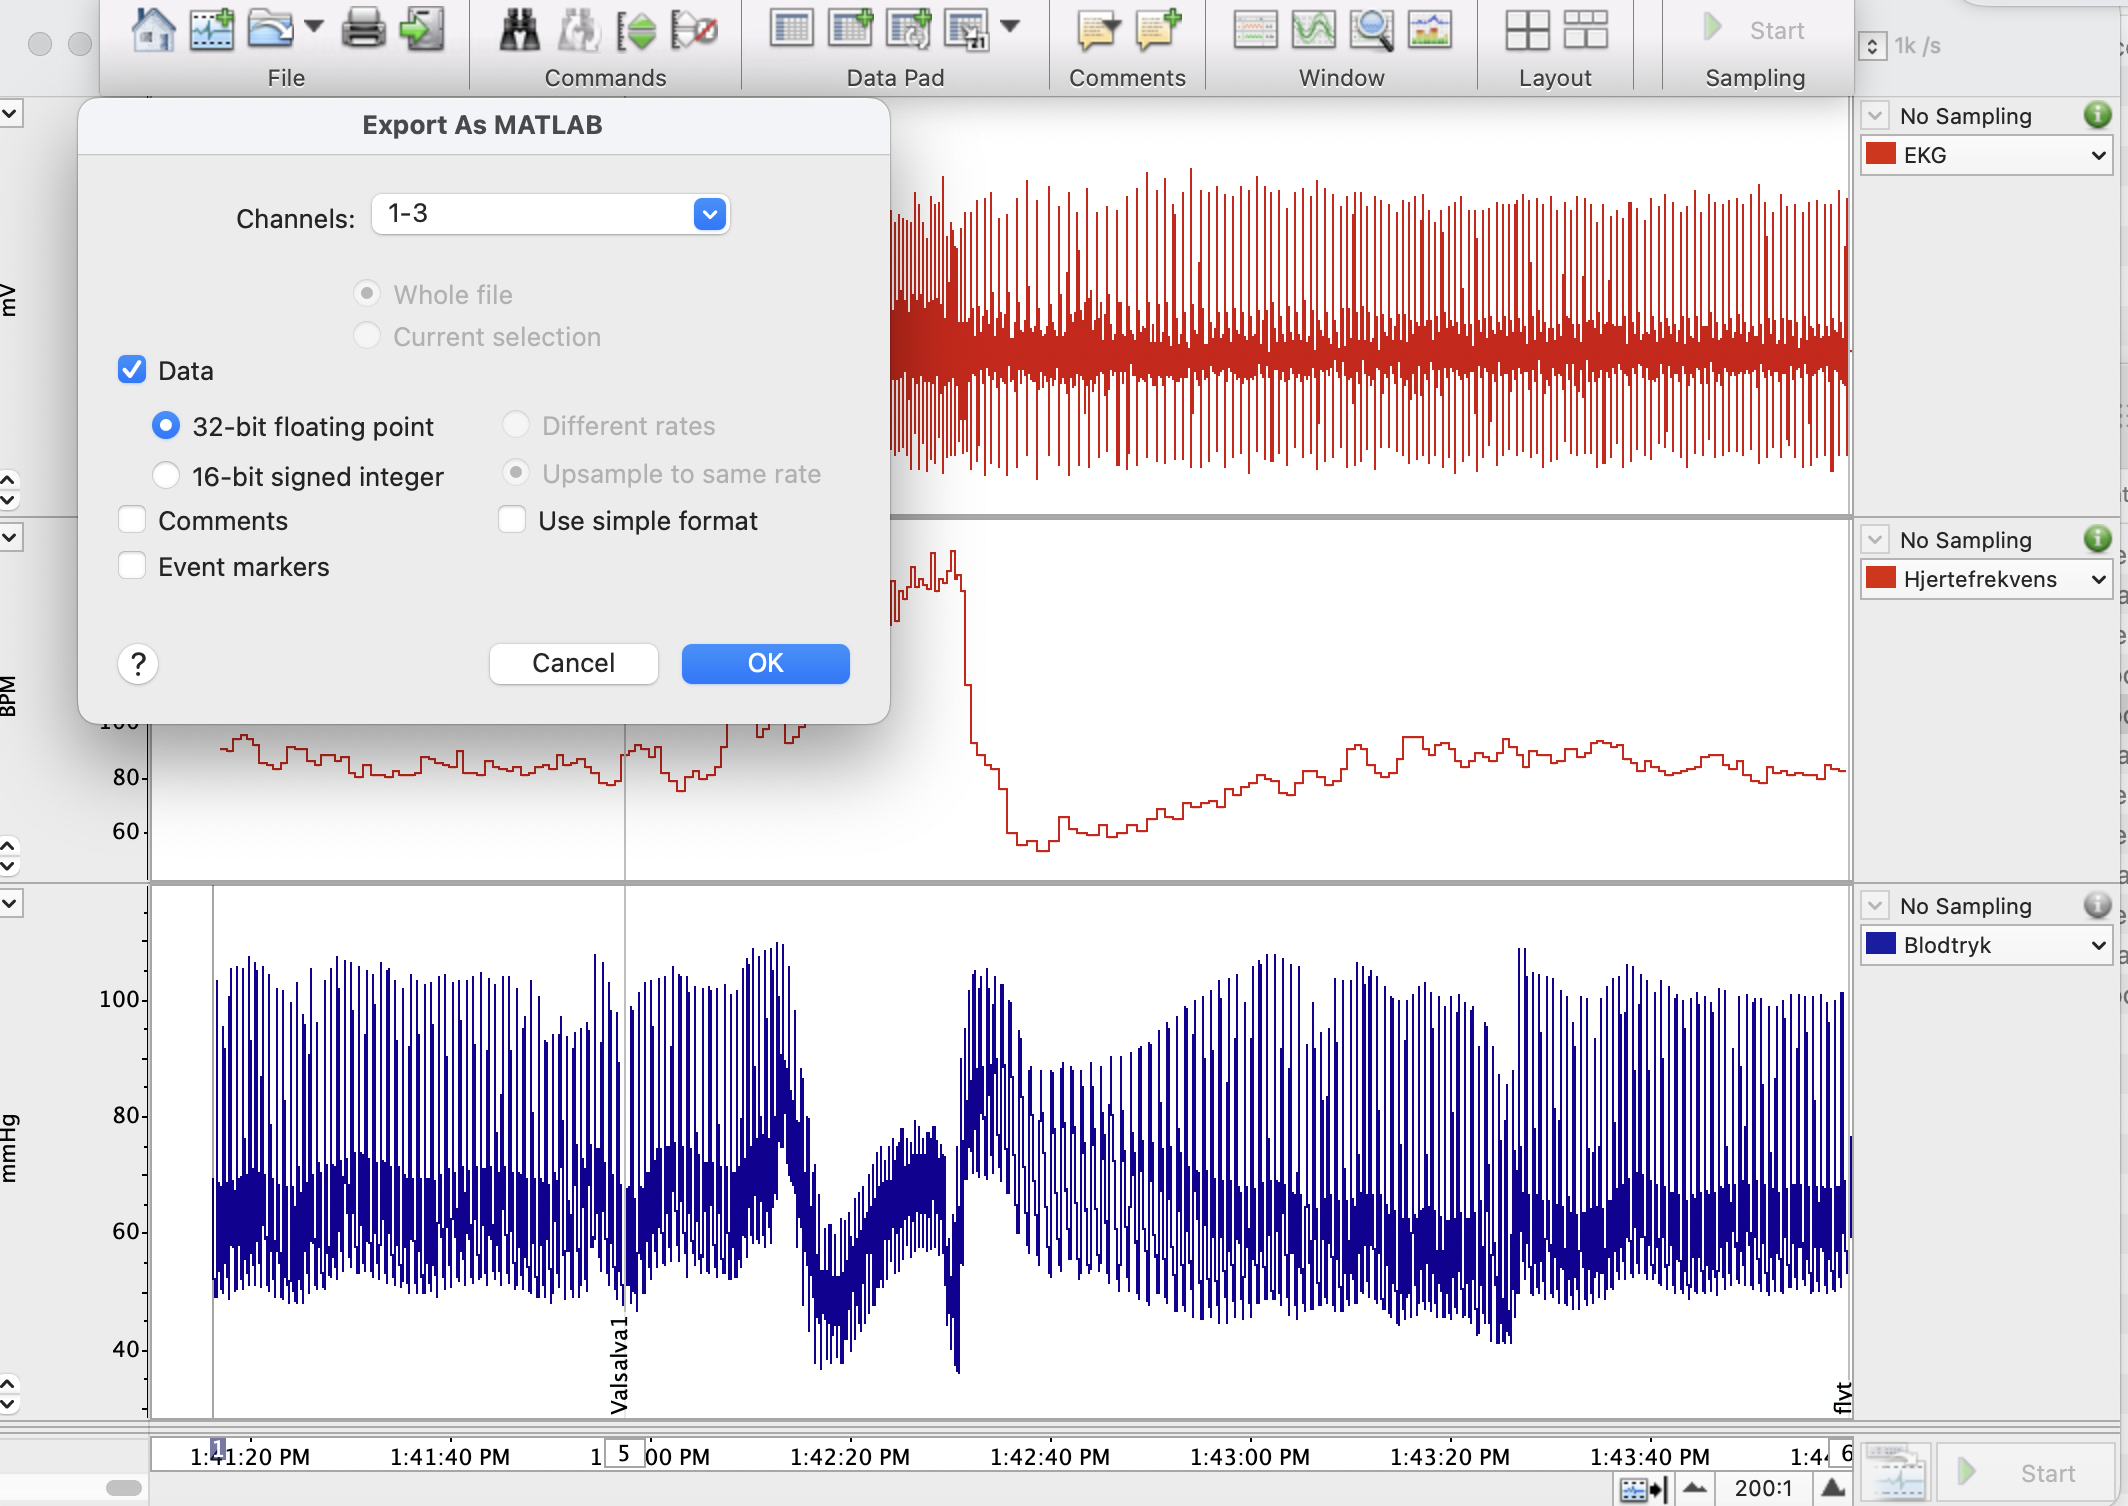This screenshot has height=1506, width=2128.
Task: Click the auto-scale vertical arrows icon
Action: (635, 31)
